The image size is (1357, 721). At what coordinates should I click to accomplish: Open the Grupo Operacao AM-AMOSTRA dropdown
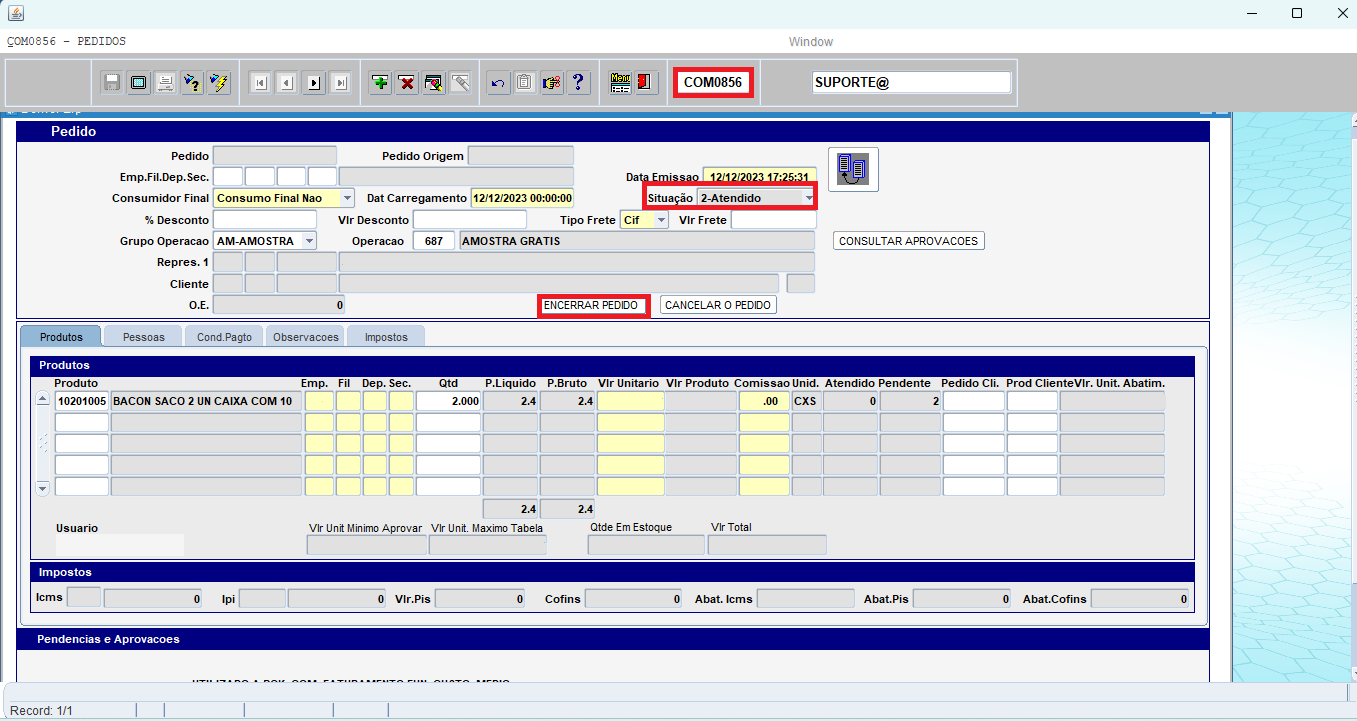click(x=309, y=241)
